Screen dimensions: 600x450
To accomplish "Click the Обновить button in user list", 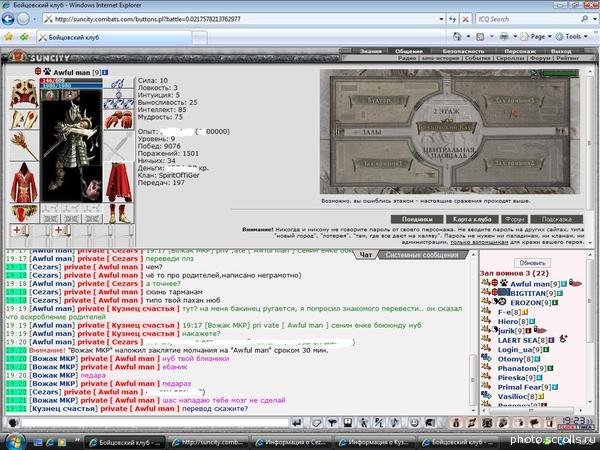I will pyautogui.click(x=532, y=263).
